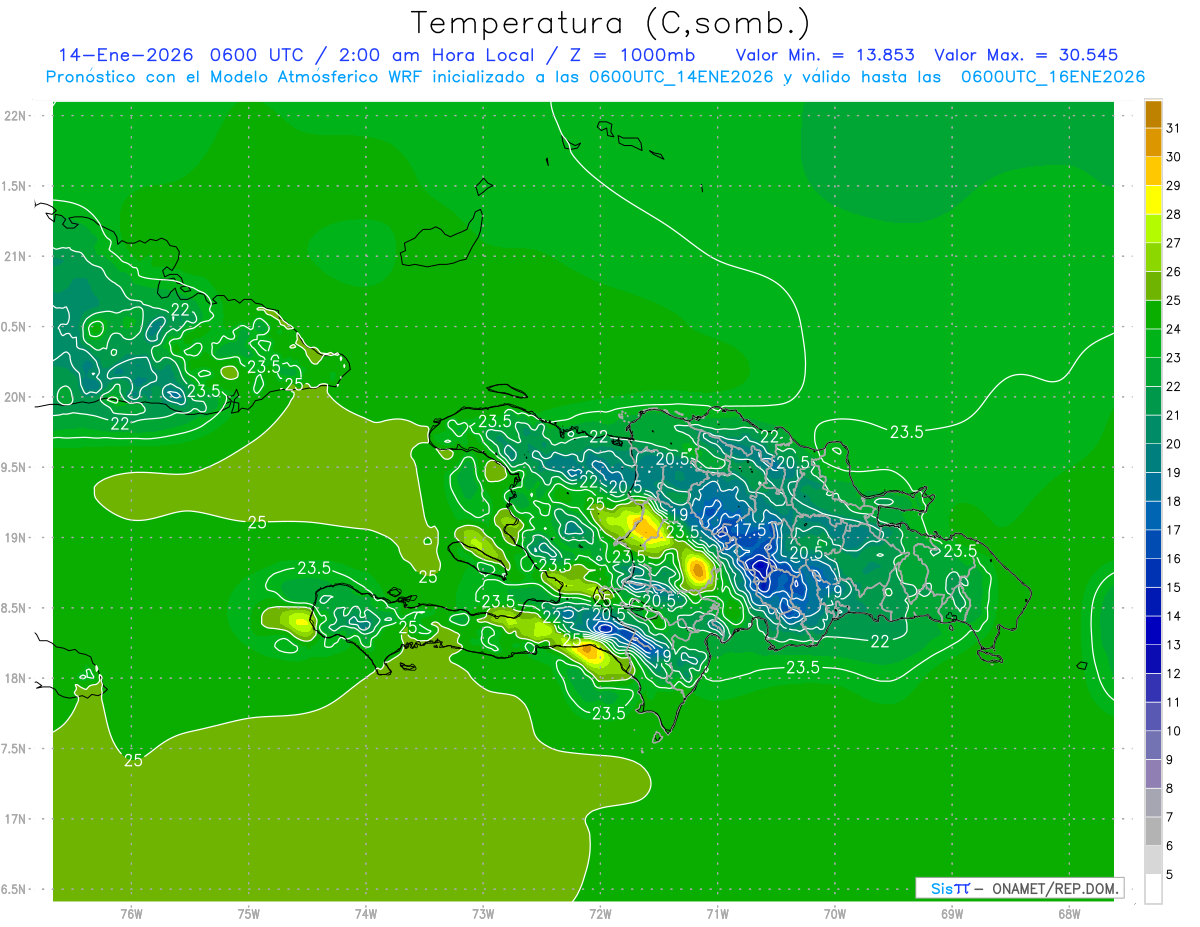Click the '17N' latitude axis label

[17, 819]
